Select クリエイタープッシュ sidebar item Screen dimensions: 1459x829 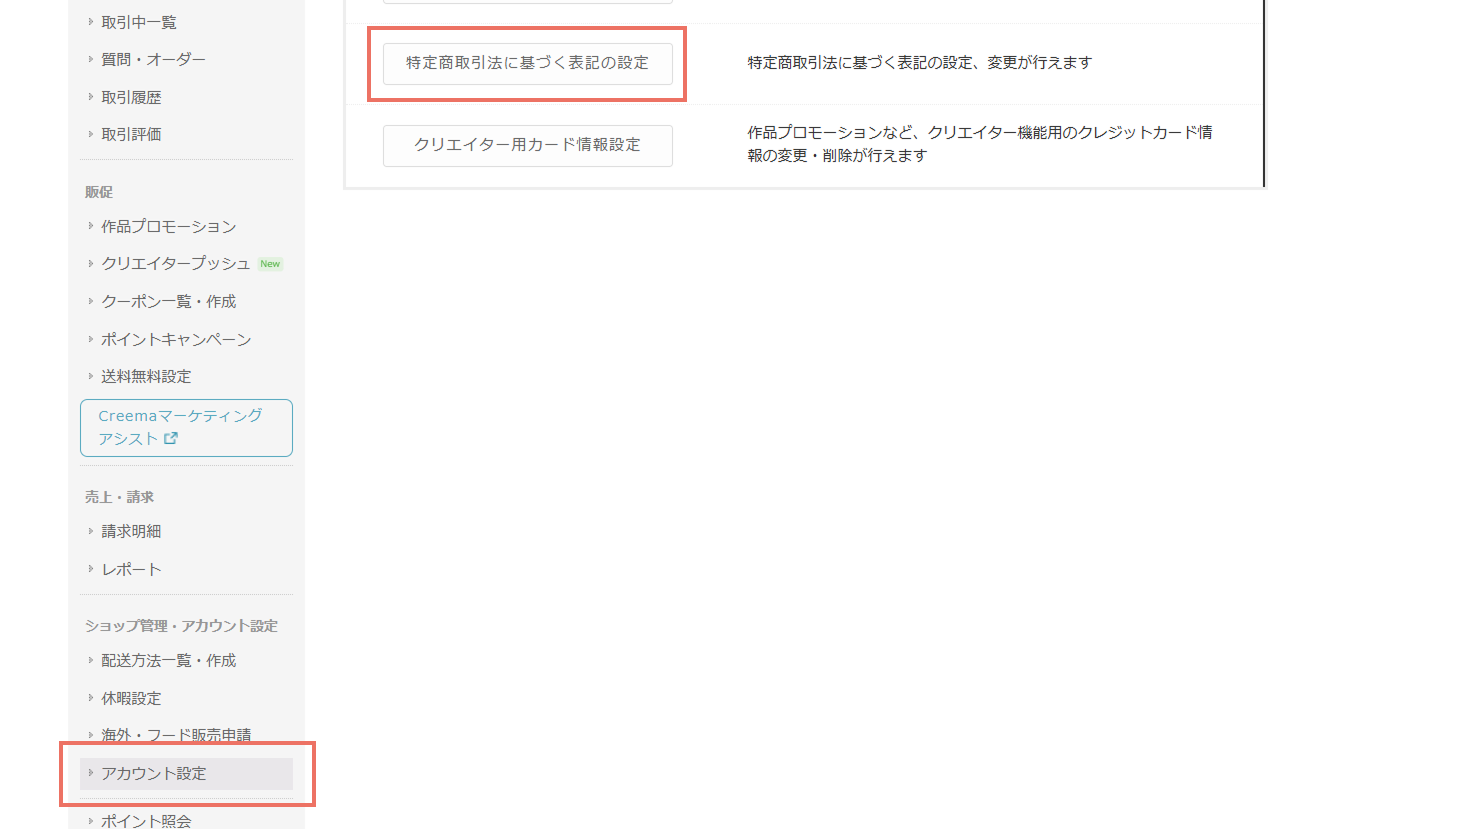[x=175, y=264]
